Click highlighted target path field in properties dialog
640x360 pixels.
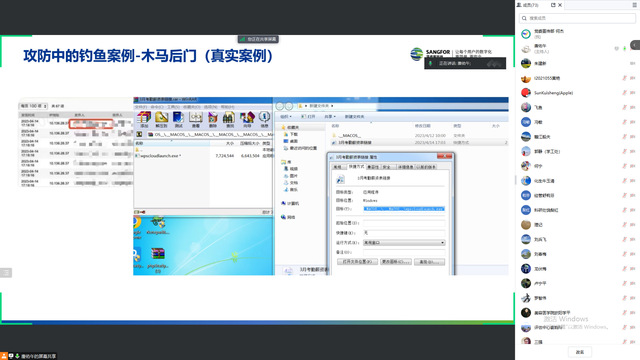[x=404, y=209]
